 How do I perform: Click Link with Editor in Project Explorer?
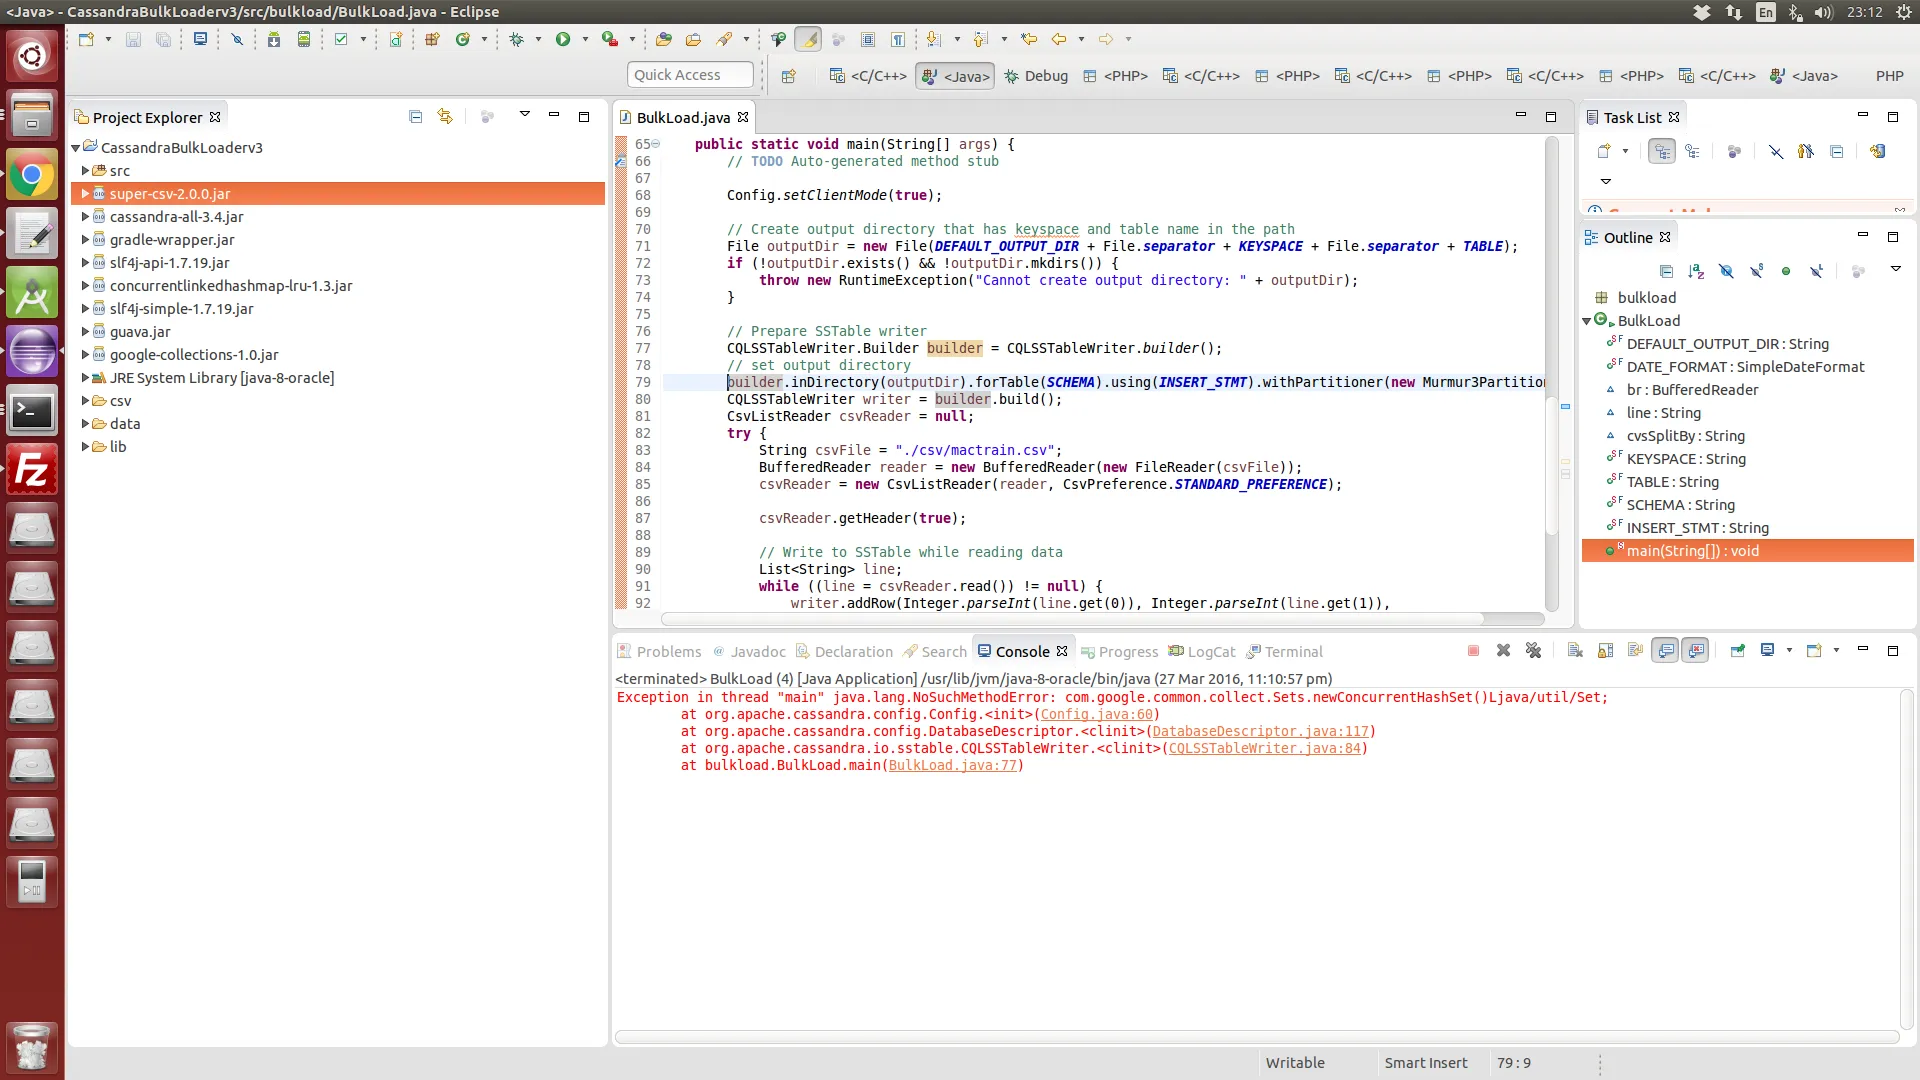point(445,117)
